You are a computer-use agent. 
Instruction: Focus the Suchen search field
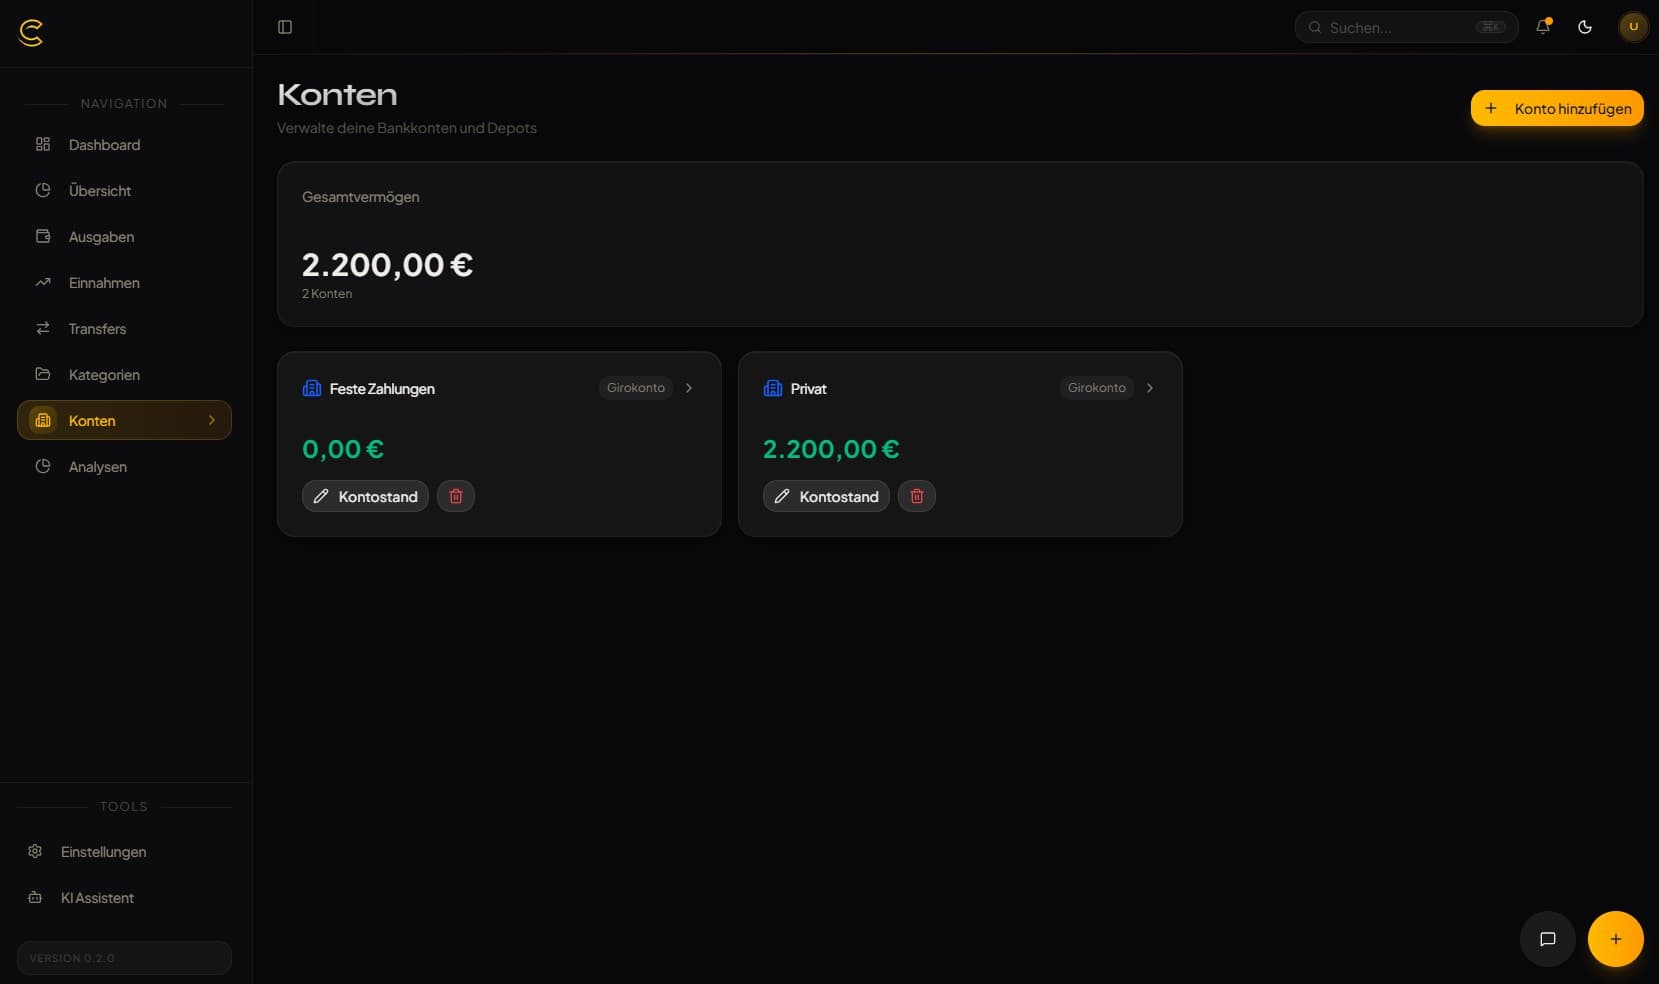pos(1400,27)
